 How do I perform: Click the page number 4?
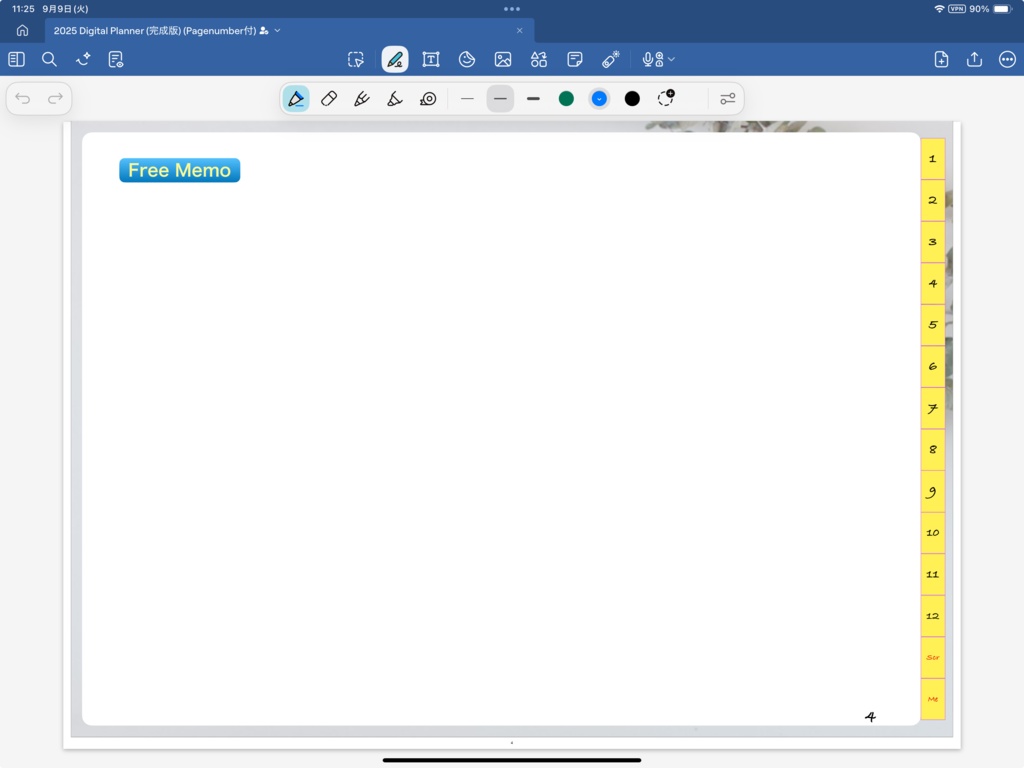[870, 716]
